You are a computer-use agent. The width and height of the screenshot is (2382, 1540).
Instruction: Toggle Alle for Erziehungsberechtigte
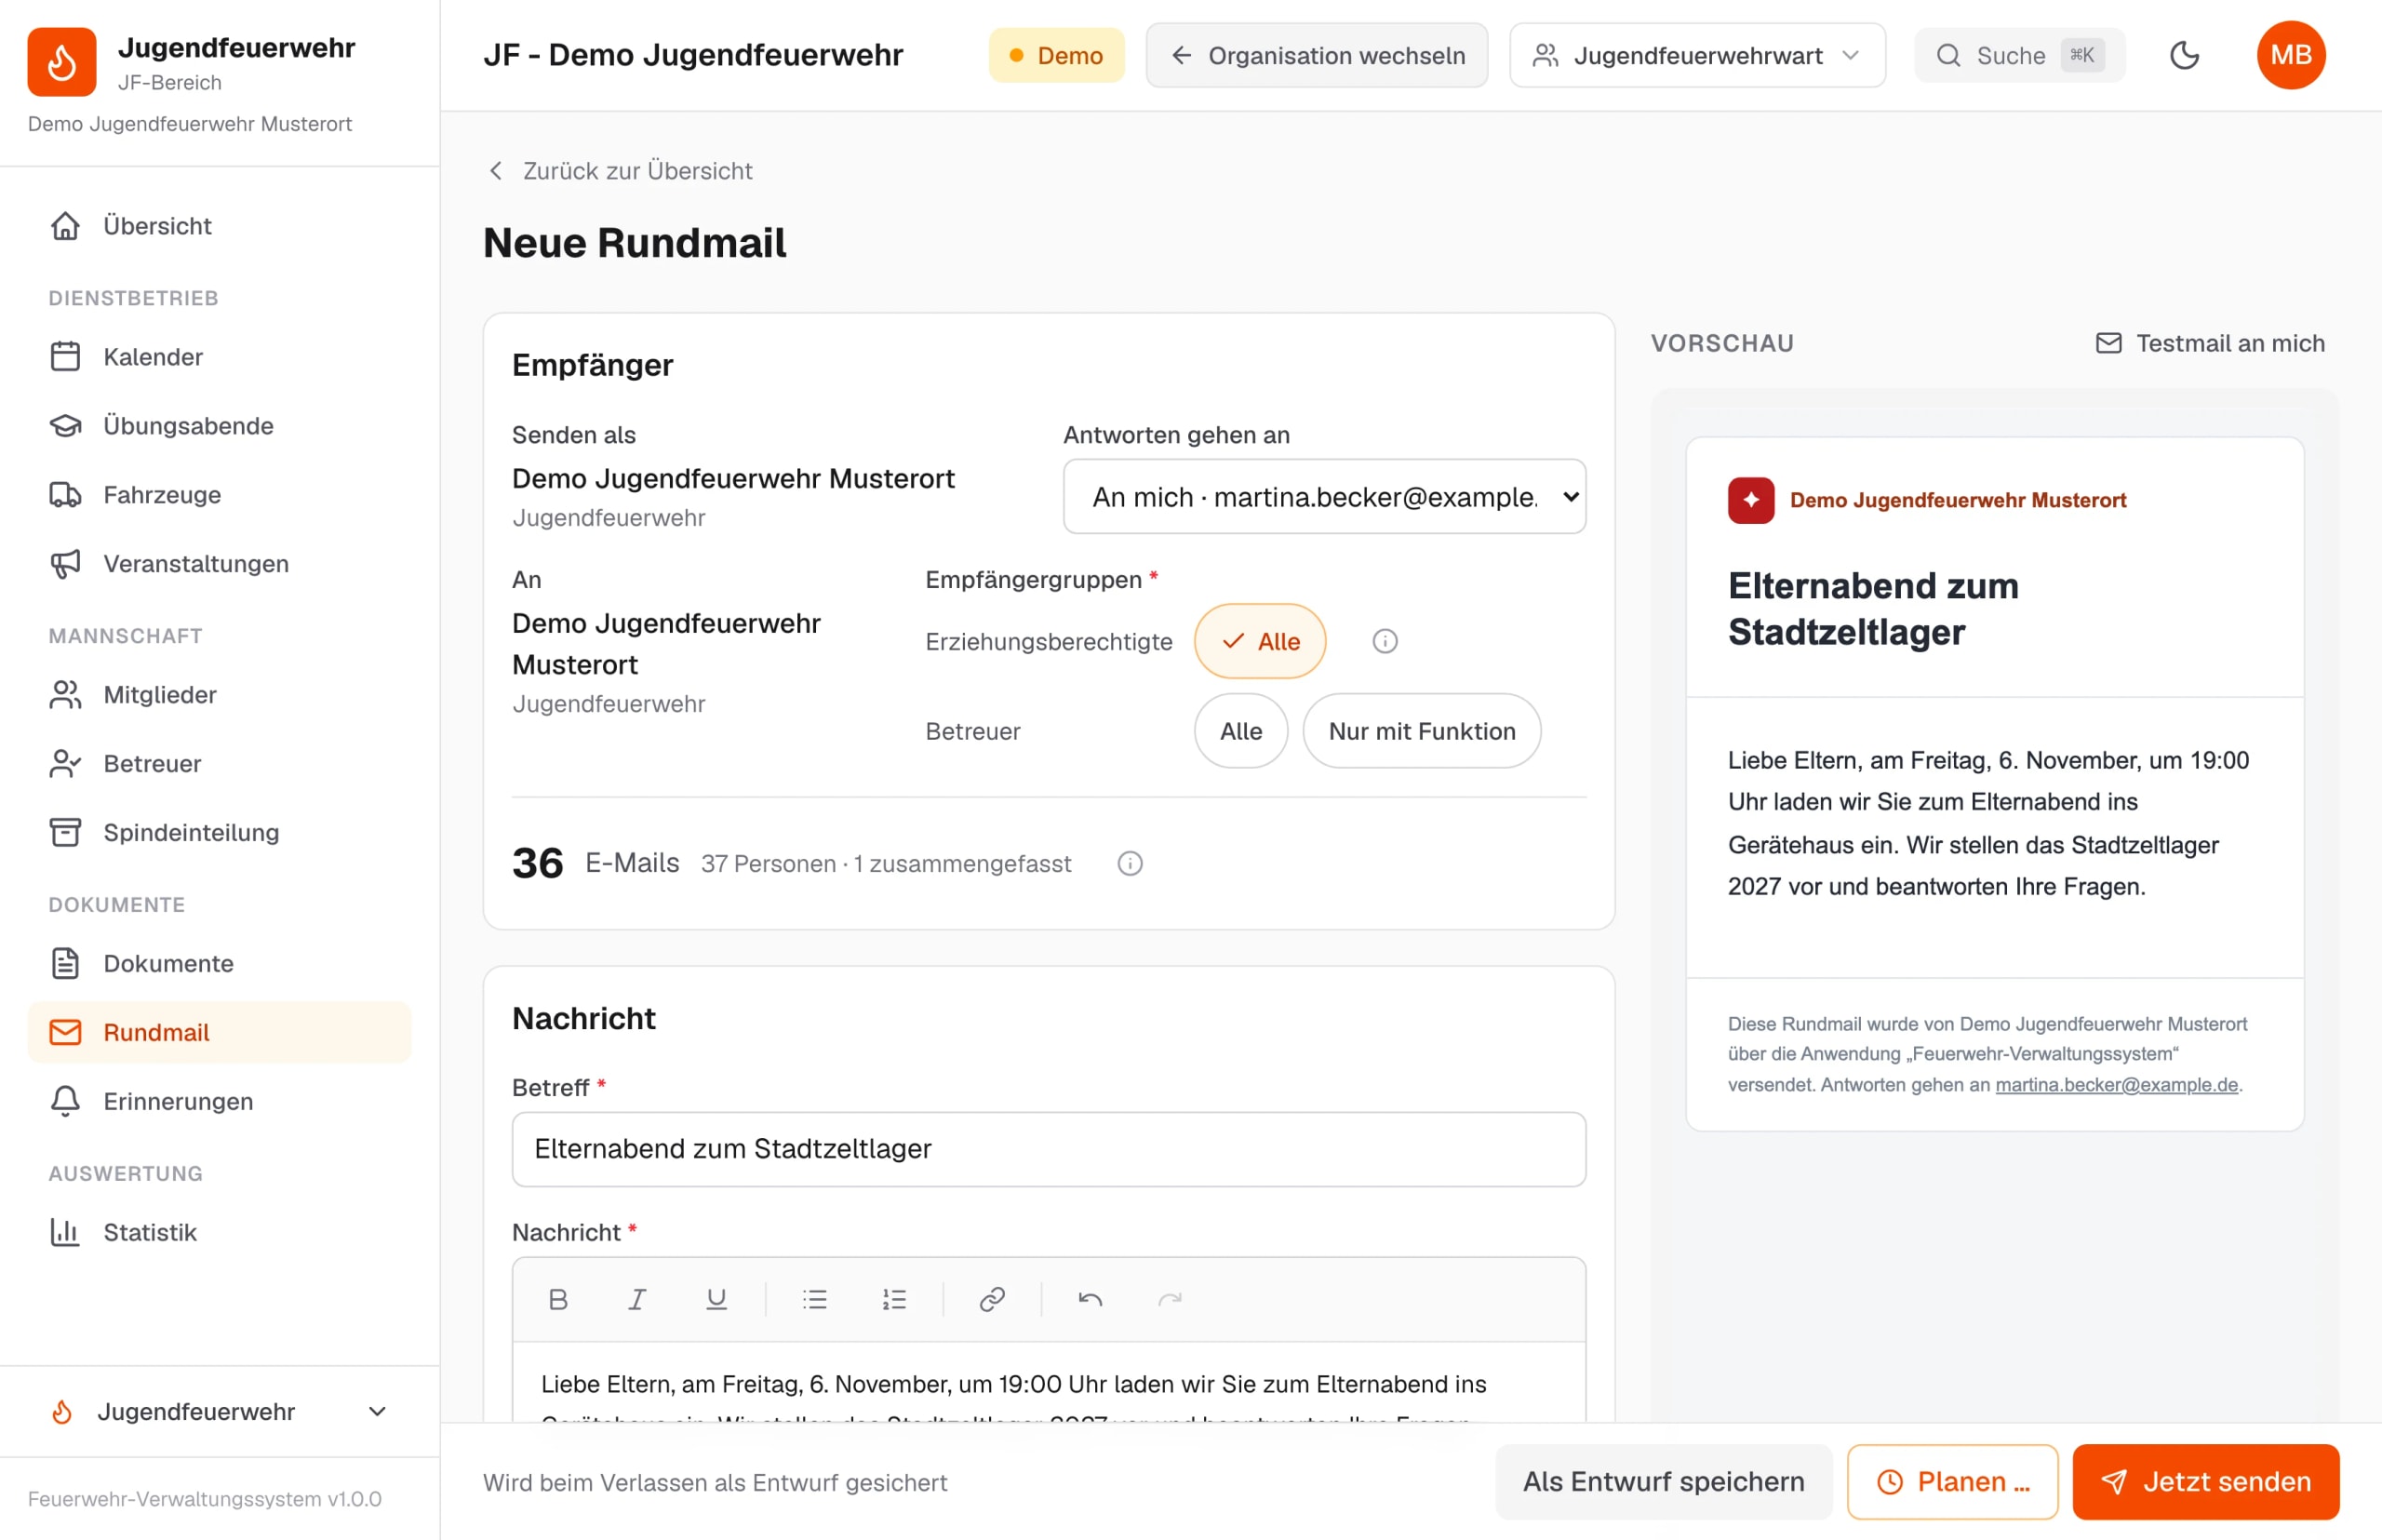tap(1259, 641)
